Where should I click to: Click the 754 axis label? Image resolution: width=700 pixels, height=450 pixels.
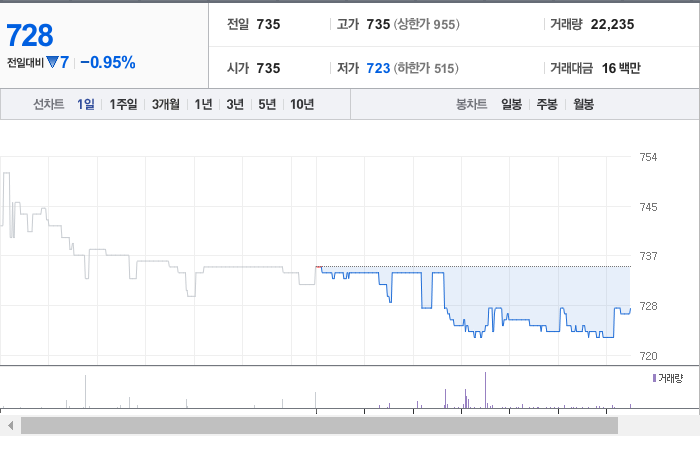tap(648, 157)
